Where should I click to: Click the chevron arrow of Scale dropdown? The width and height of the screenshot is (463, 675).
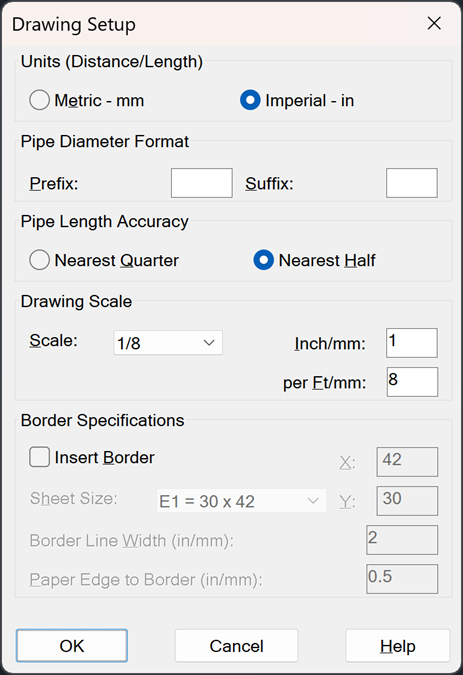click(209, 343)
